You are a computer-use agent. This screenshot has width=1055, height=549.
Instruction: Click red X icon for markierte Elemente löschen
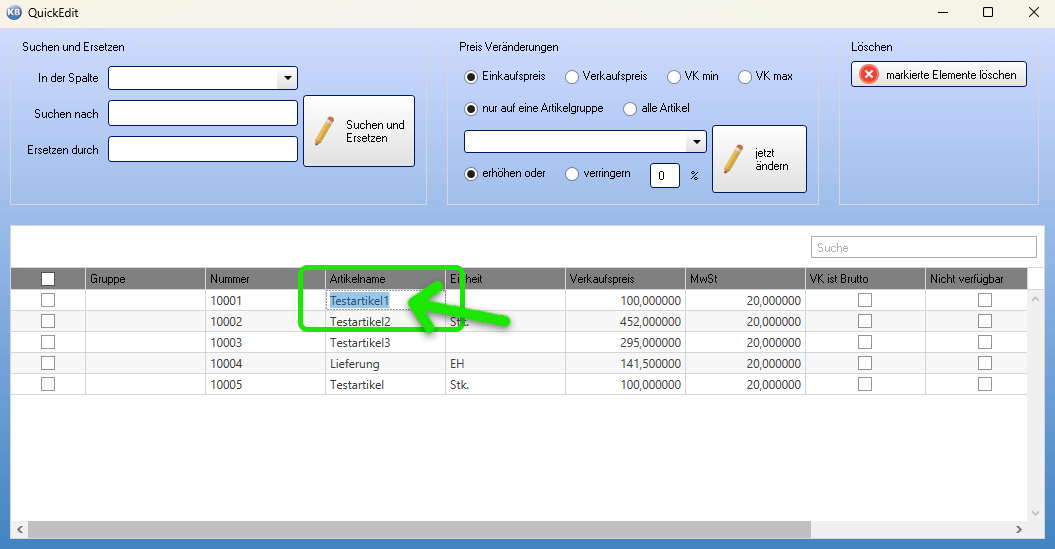coord(870,75)
